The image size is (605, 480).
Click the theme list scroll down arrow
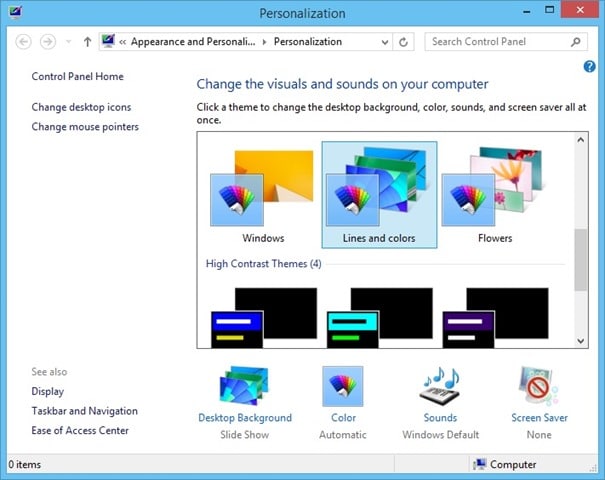[x=581, y=340]
